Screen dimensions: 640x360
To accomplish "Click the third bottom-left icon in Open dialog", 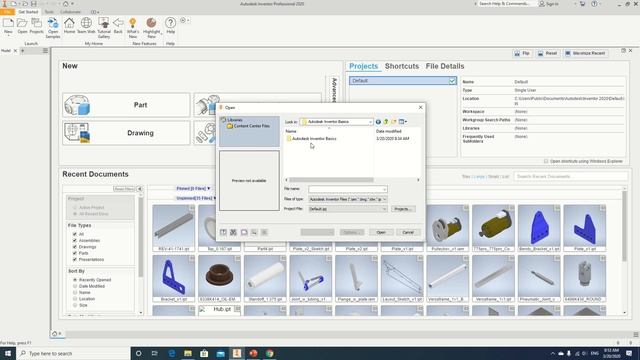I will click(244, 232).
